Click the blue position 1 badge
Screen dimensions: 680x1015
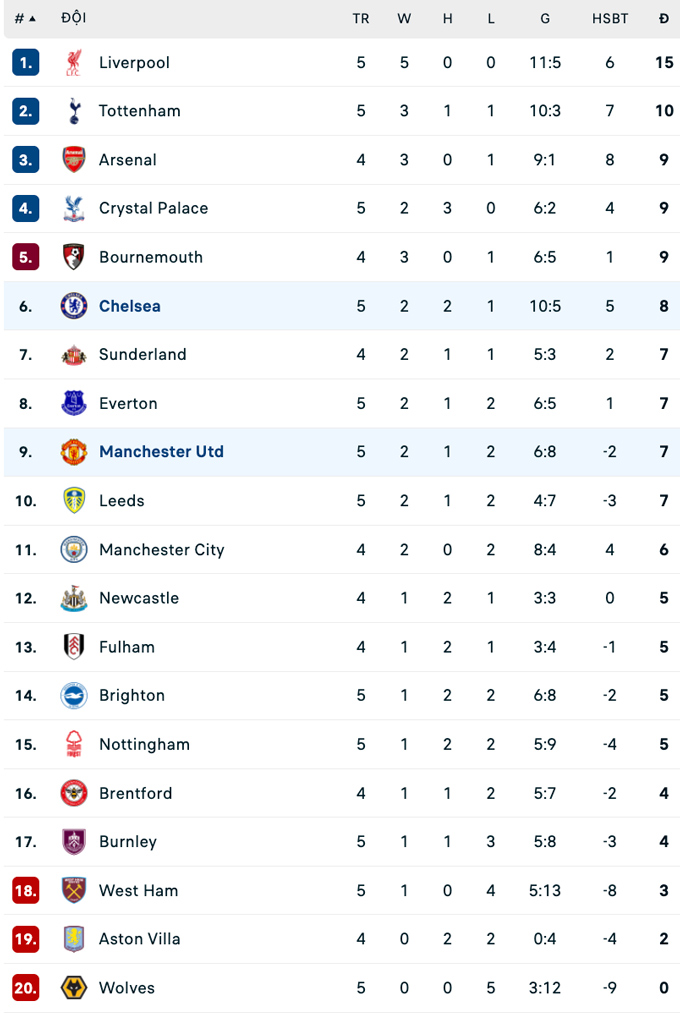[25, 62]
